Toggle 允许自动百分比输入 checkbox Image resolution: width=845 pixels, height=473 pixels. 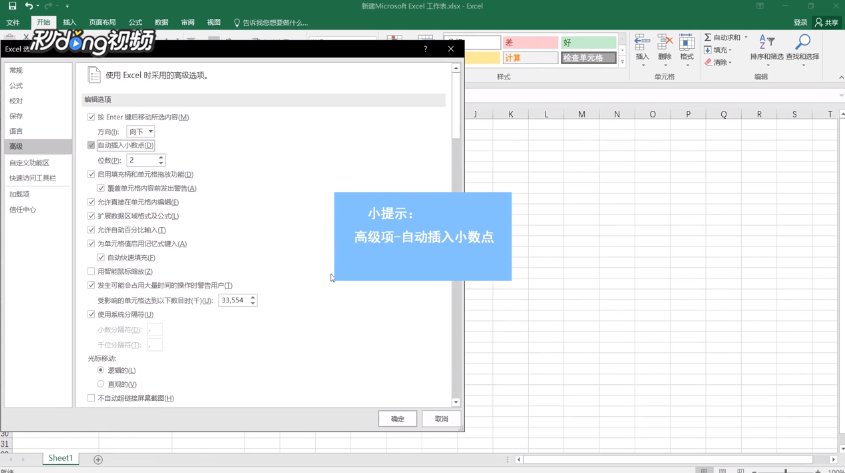(91, 229)
